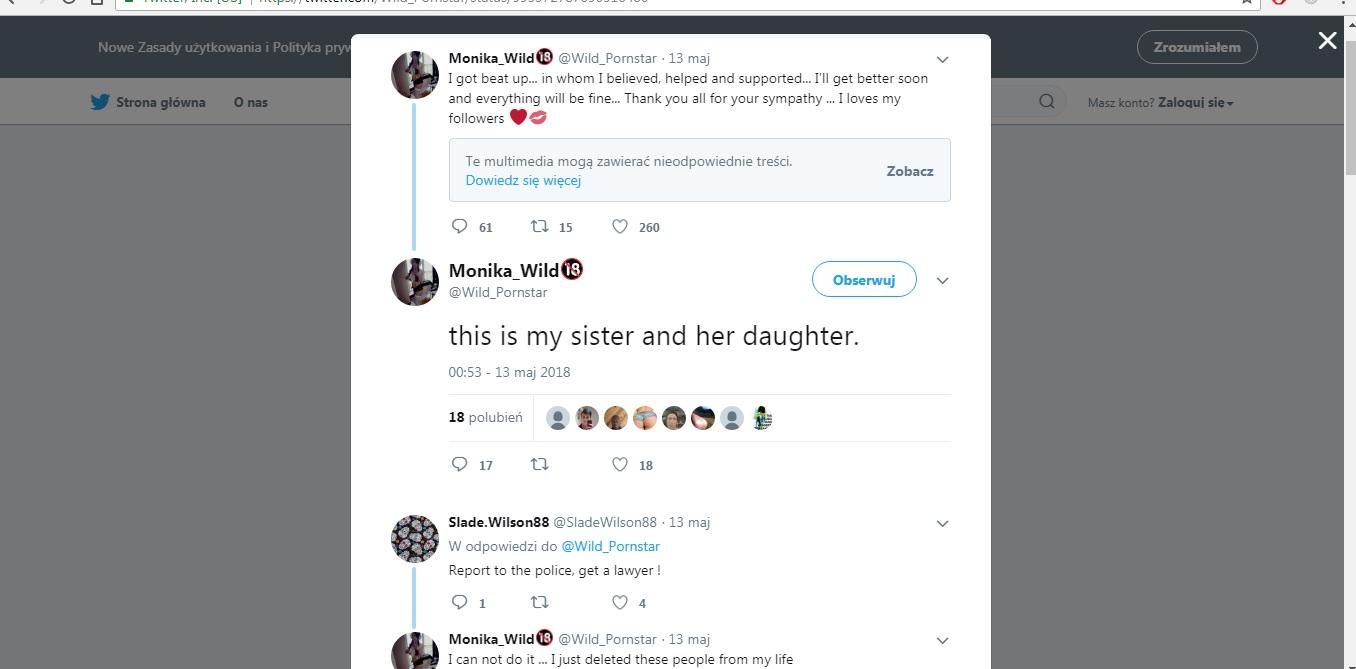
Task: Expand the 'Zaloguj się' login dropdown
Action: 1196,102
